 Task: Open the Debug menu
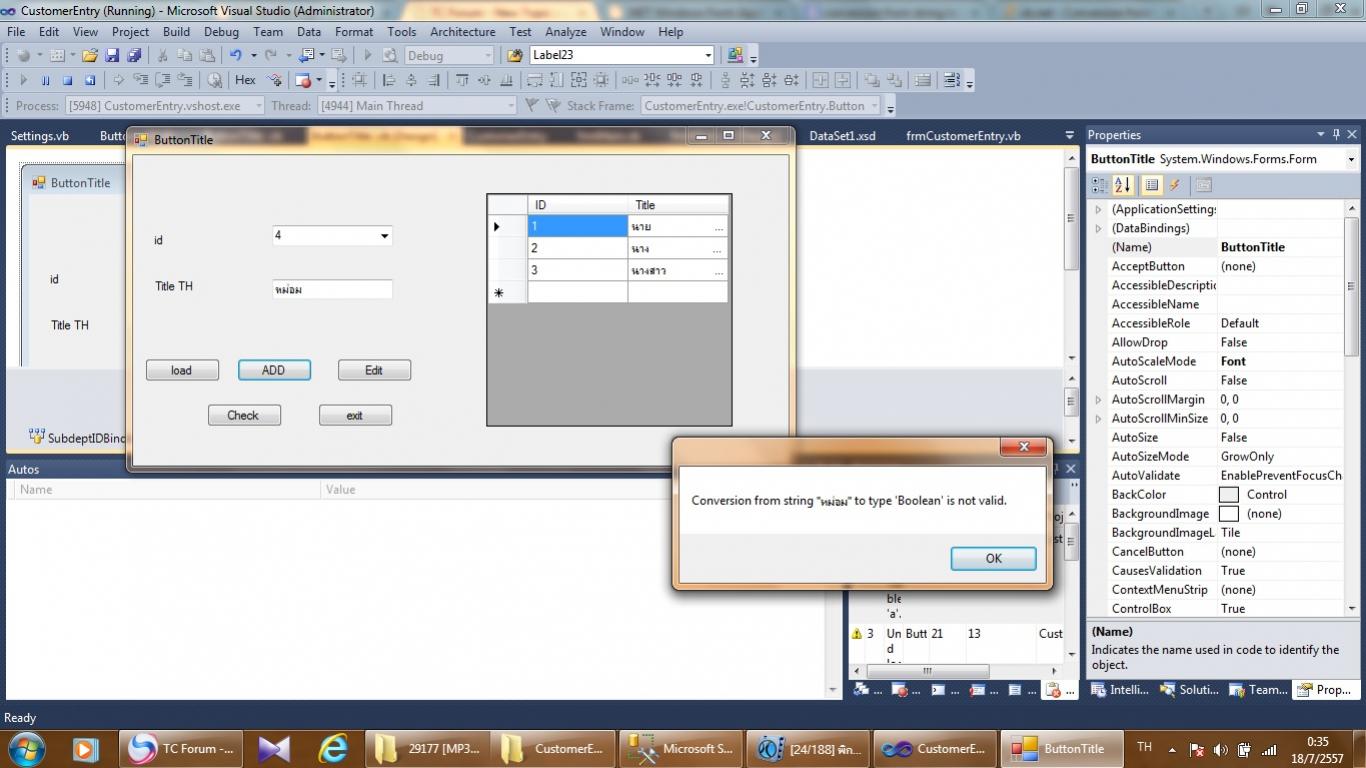[x=221, y=32]
